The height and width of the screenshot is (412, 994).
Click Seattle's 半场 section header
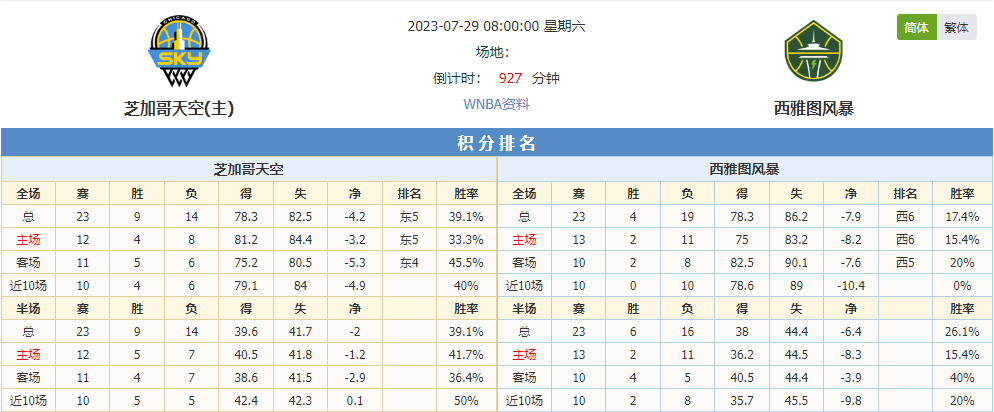[x=524, y=309]
